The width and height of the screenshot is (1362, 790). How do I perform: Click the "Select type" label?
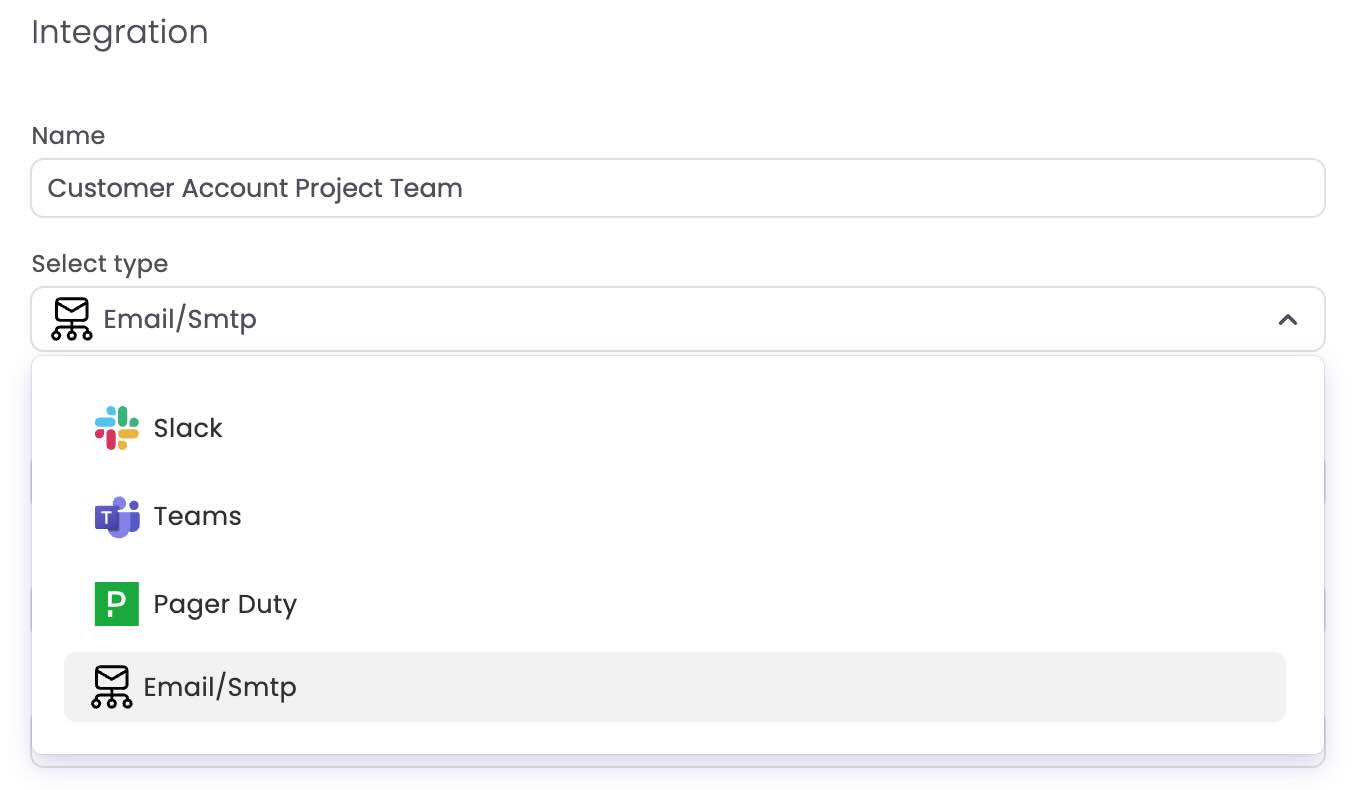(100, 264)
